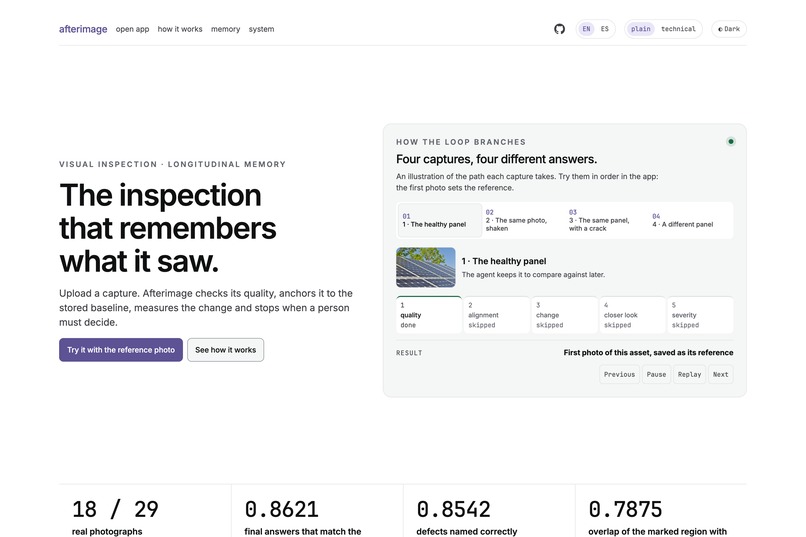This screenshot has width=806, height=537.
Task: Switch language to EN
Action: pyautogui.click(x=587, y=29)
